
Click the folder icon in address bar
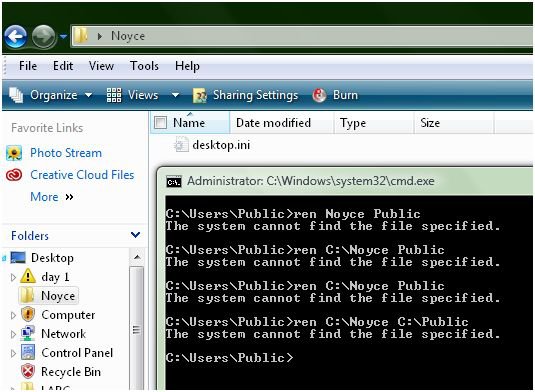tap(81, 36)
